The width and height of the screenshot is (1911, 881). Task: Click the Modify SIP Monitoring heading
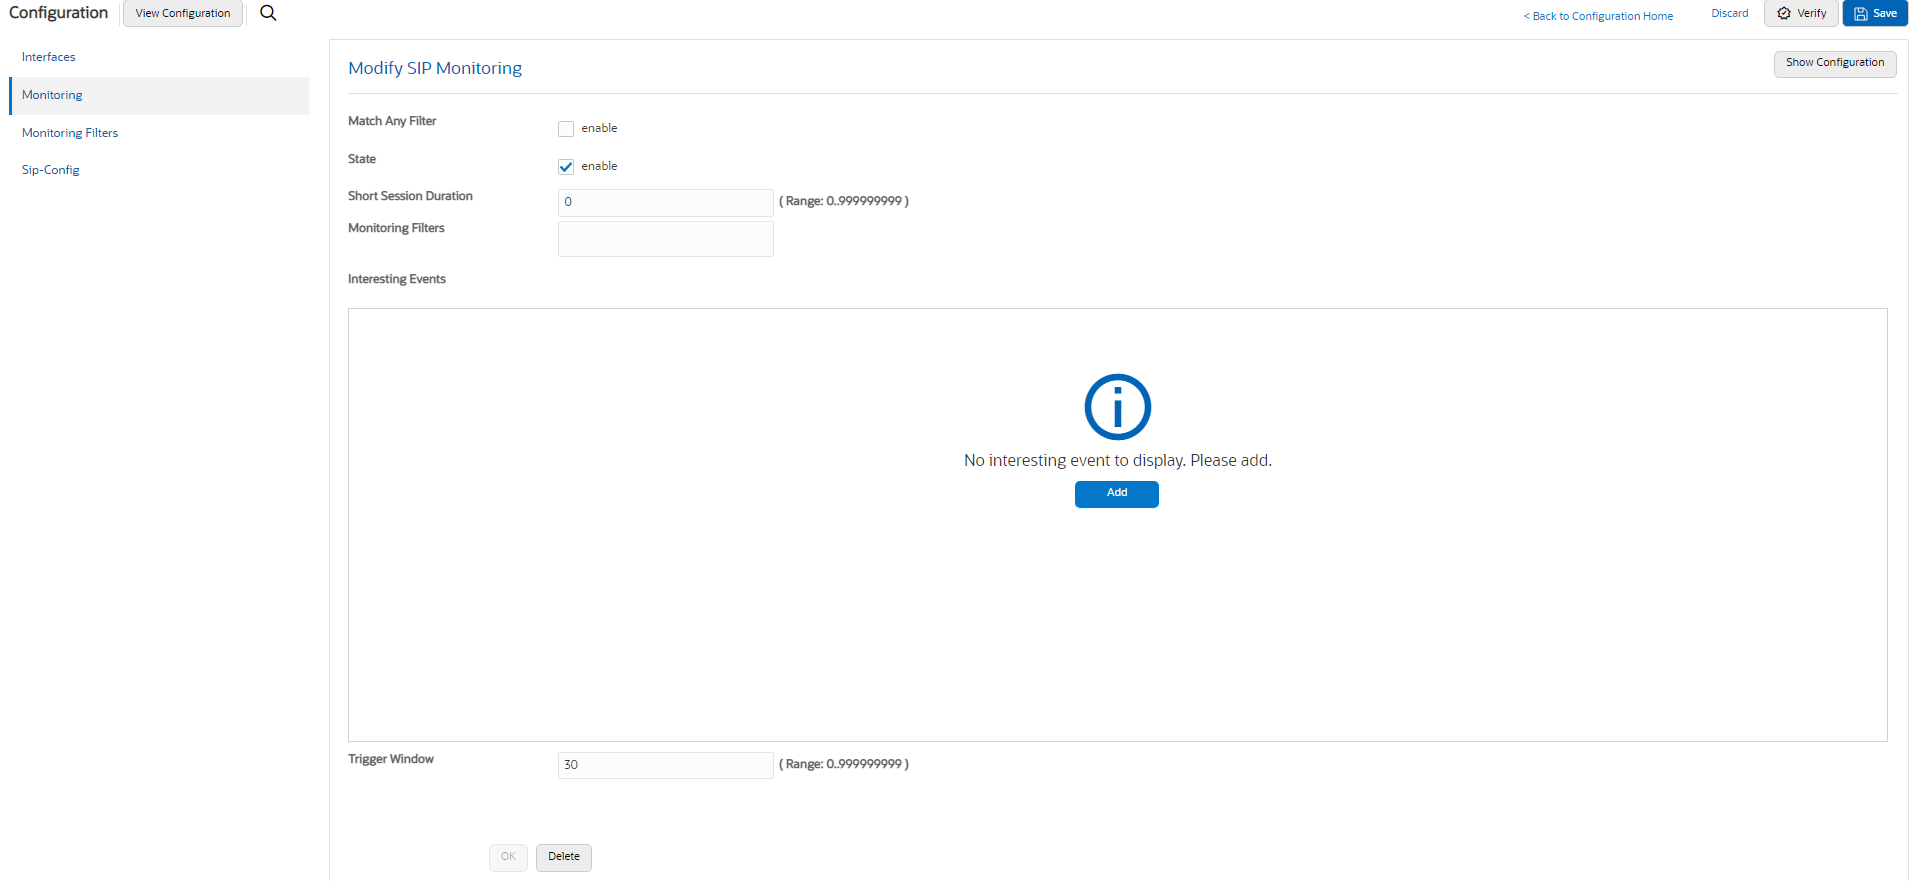(x=435, y=68)
